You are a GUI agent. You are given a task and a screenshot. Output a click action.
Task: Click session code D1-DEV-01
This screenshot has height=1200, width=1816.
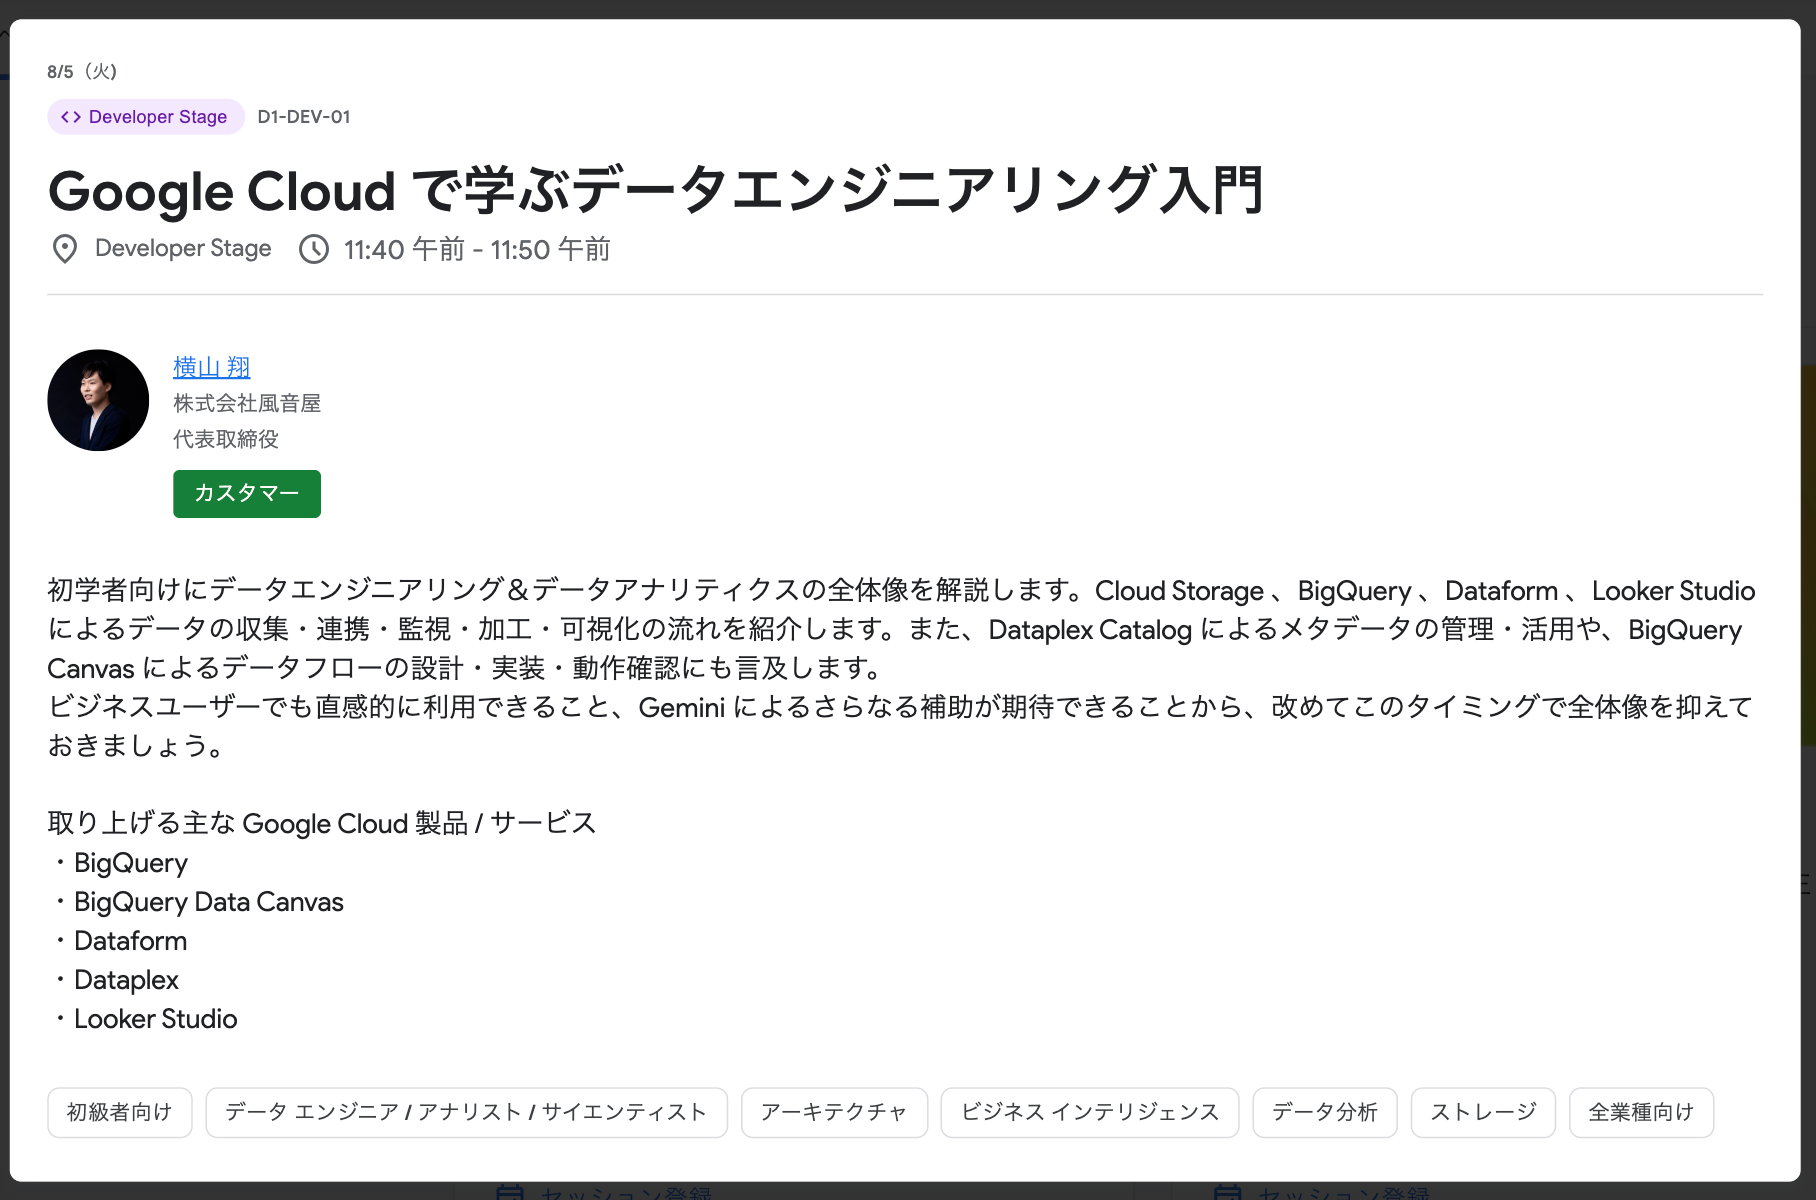304,117
